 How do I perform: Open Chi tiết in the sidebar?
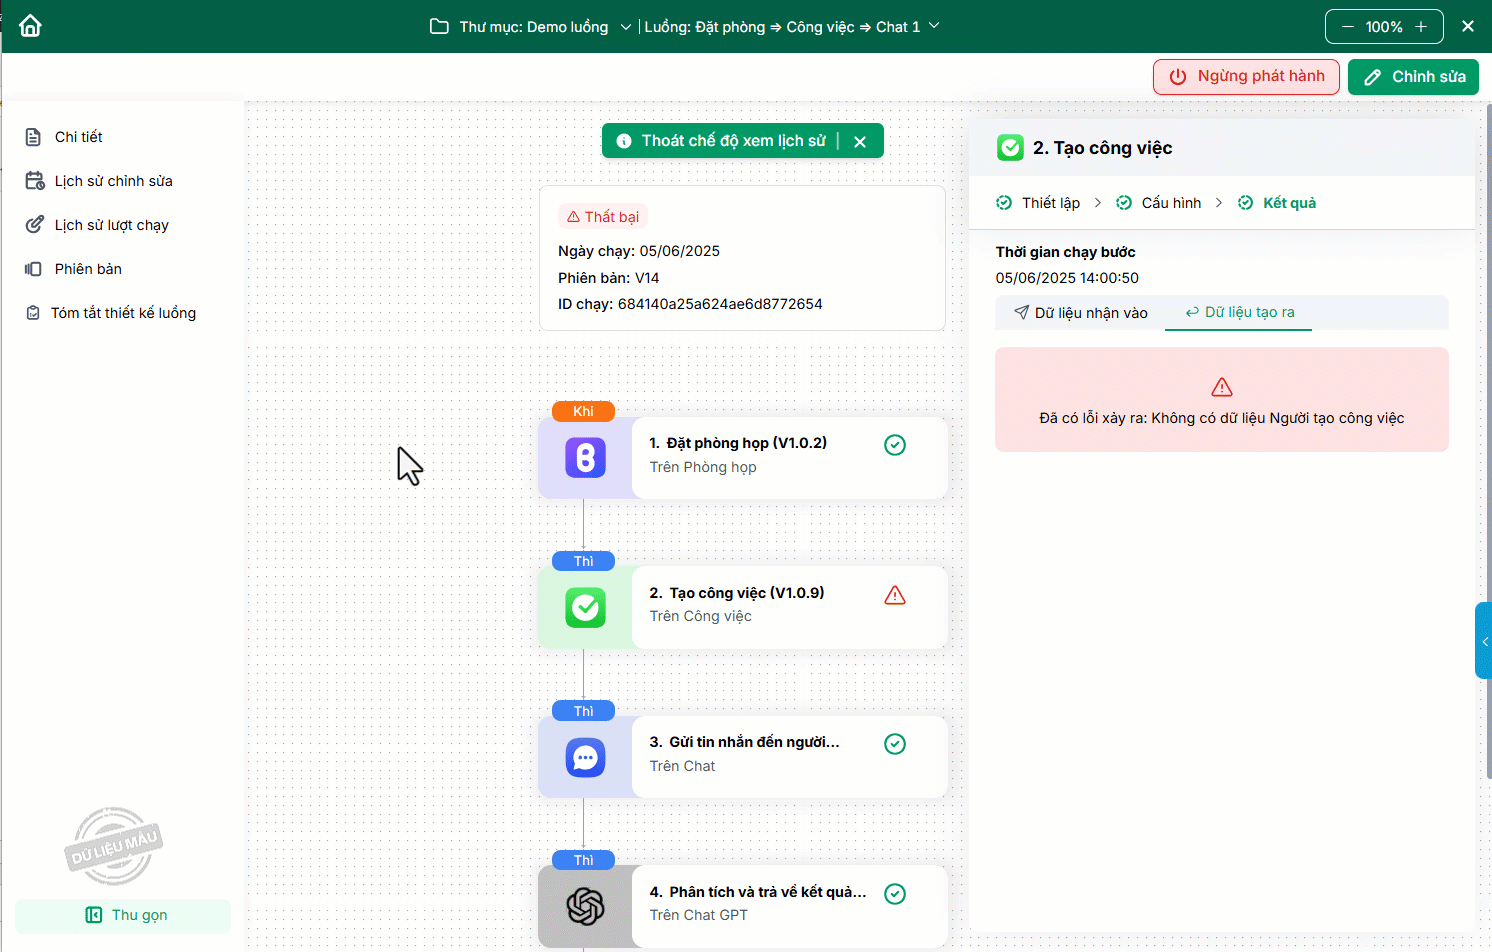click(79, 137)
